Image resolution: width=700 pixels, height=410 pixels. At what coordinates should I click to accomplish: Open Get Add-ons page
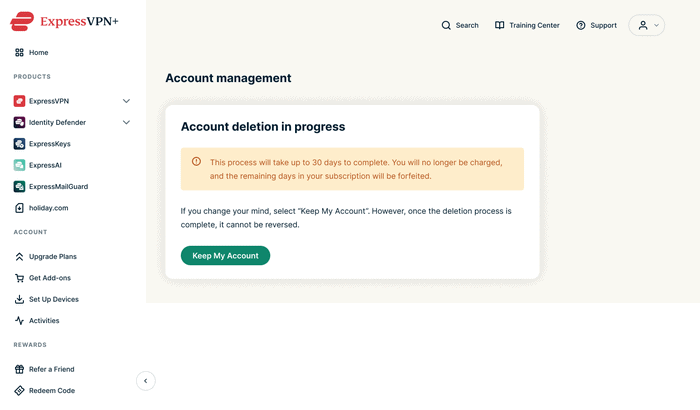pyautogui.click(x=50, y=278)
